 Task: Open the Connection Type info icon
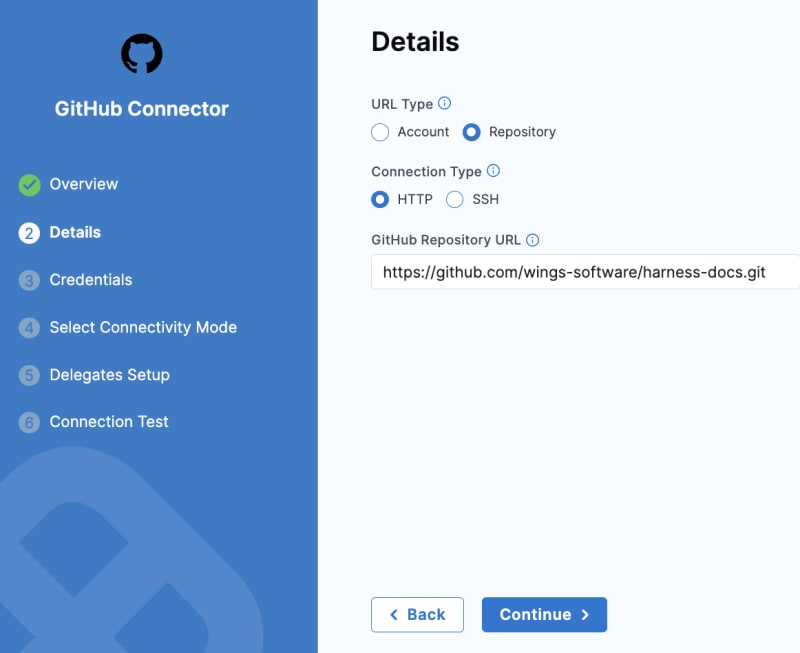tap(493, 170)
